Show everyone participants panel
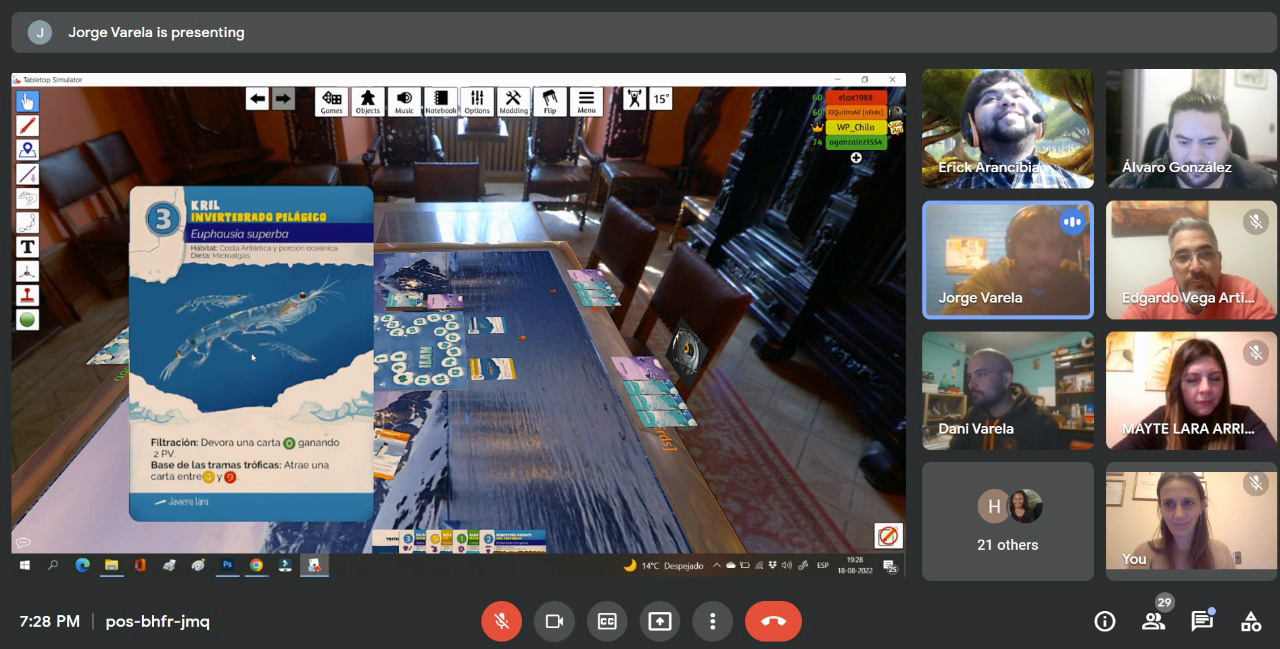Screen dimensions: 1280x649 [x=1153, y=621]
